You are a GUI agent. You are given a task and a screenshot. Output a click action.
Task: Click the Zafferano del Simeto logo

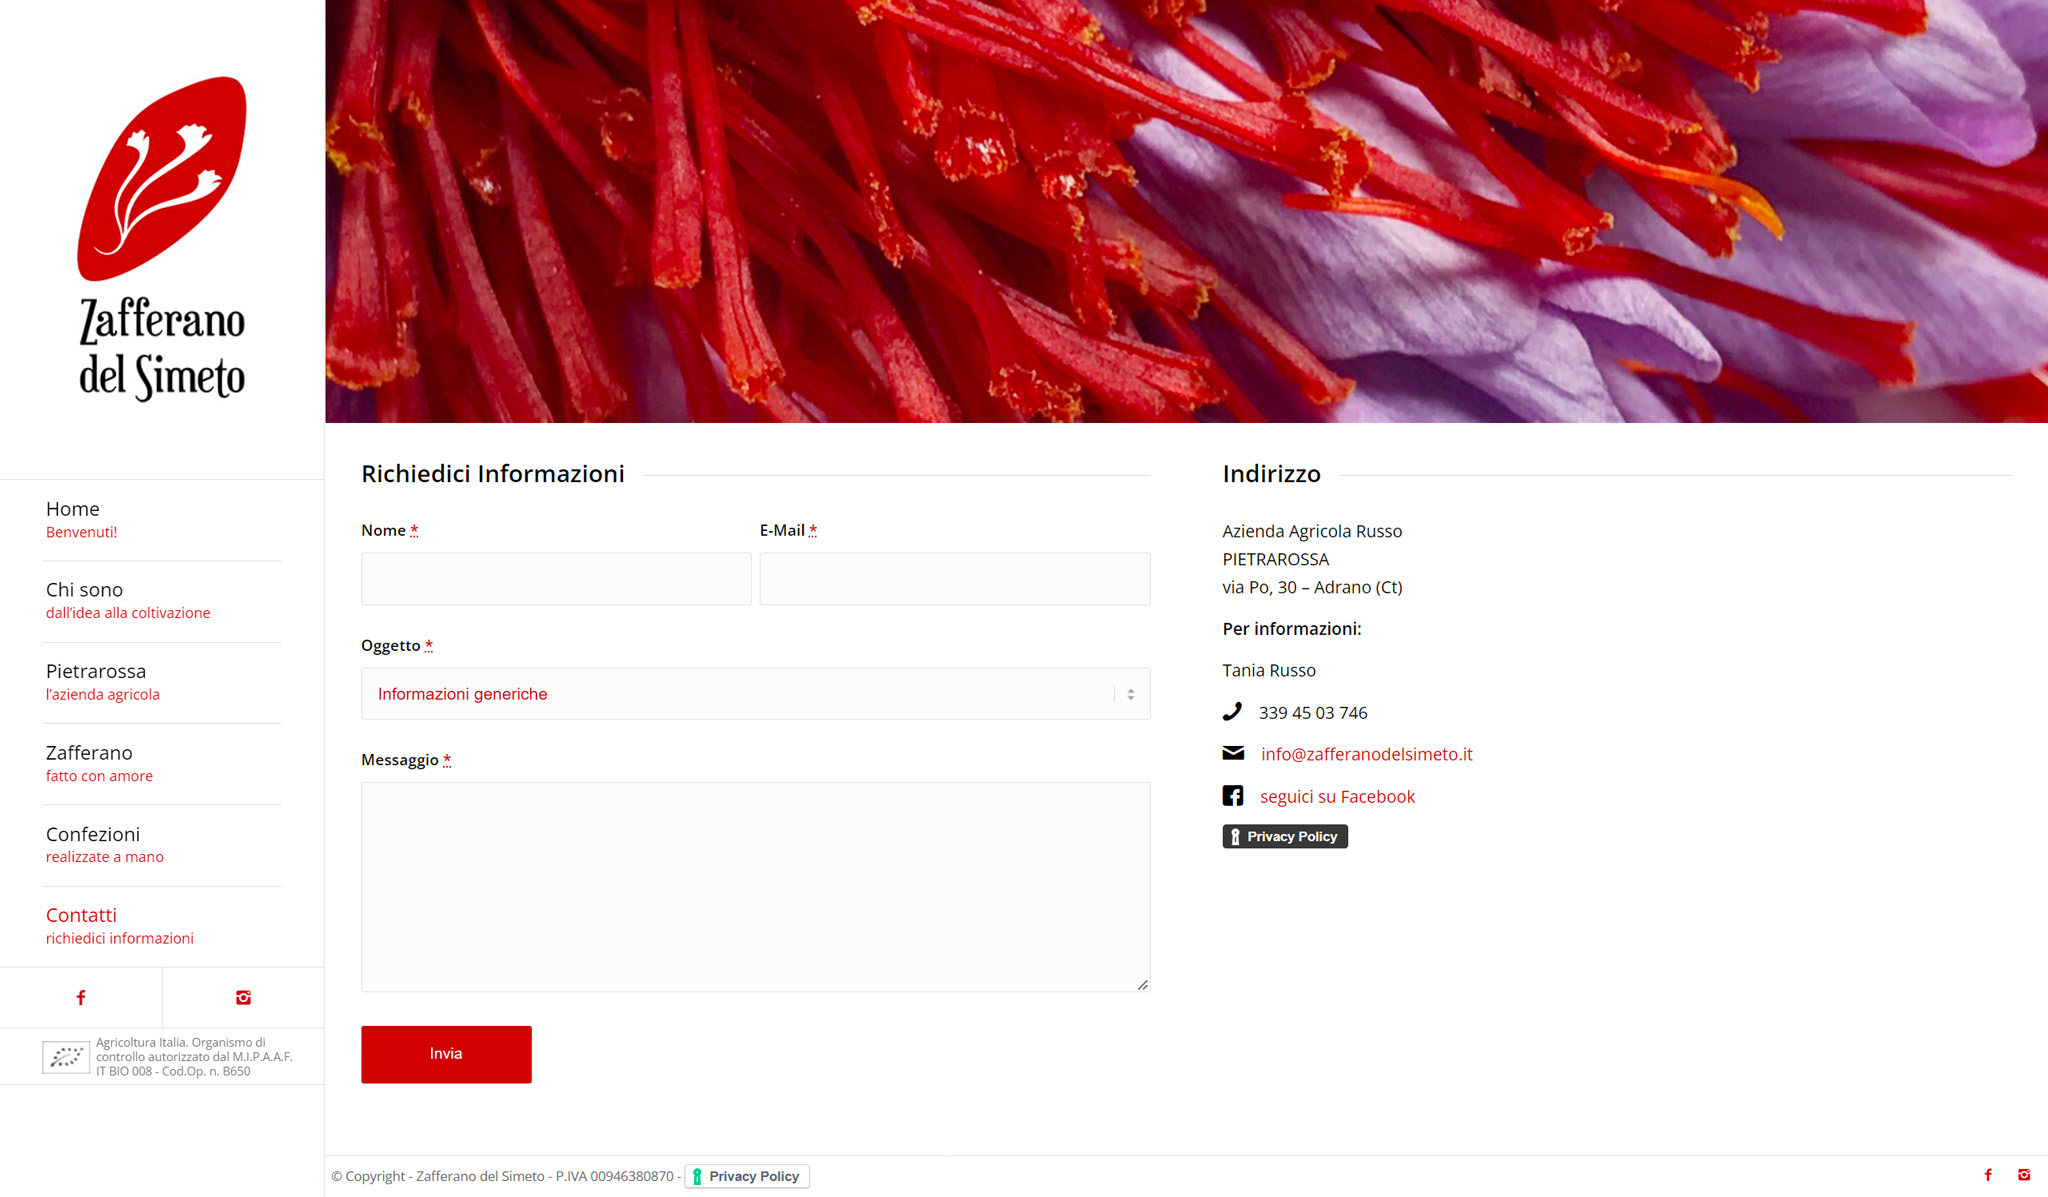[x=162, y=239]
